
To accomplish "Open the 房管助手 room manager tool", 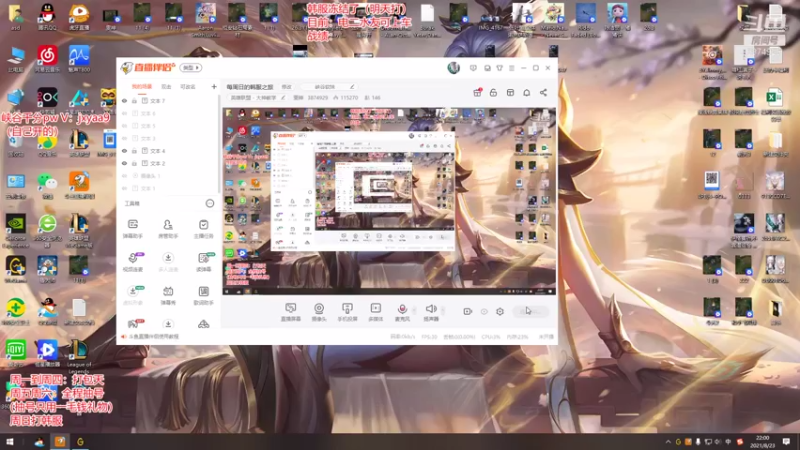I will pyautogui.click(x=168, y=229).
